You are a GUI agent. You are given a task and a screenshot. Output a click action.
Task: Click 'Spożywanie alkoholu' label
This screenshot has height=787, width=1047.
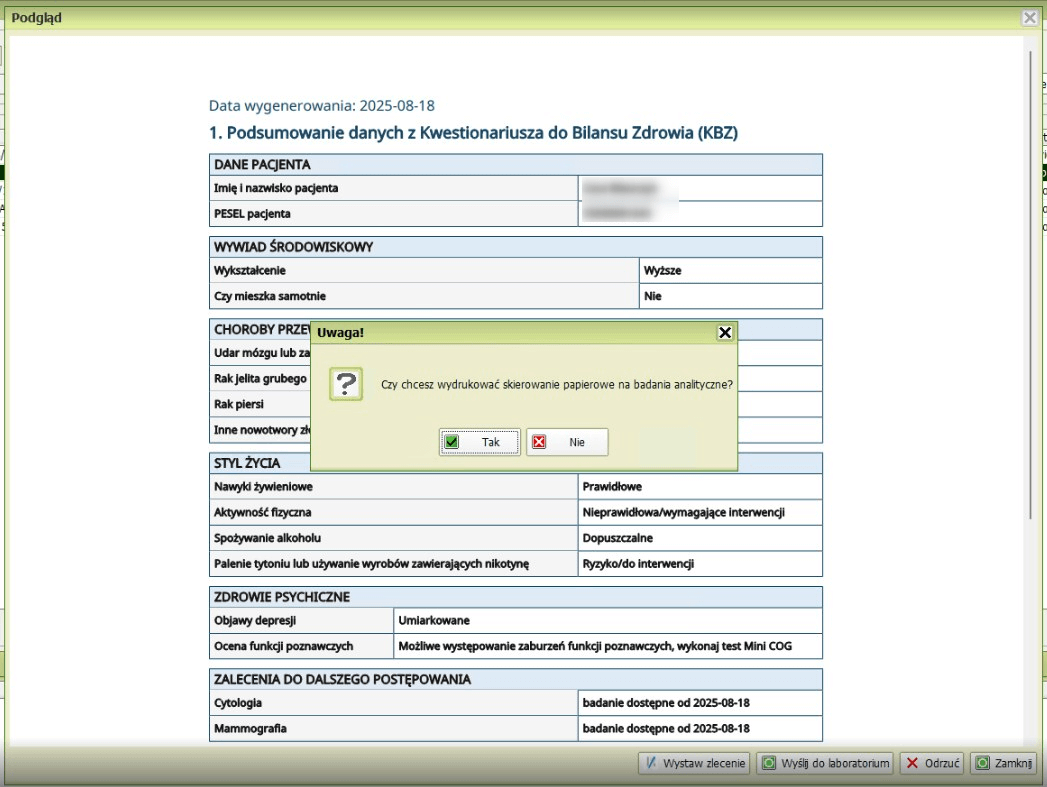pyautogui.click(x=267, y=538)
